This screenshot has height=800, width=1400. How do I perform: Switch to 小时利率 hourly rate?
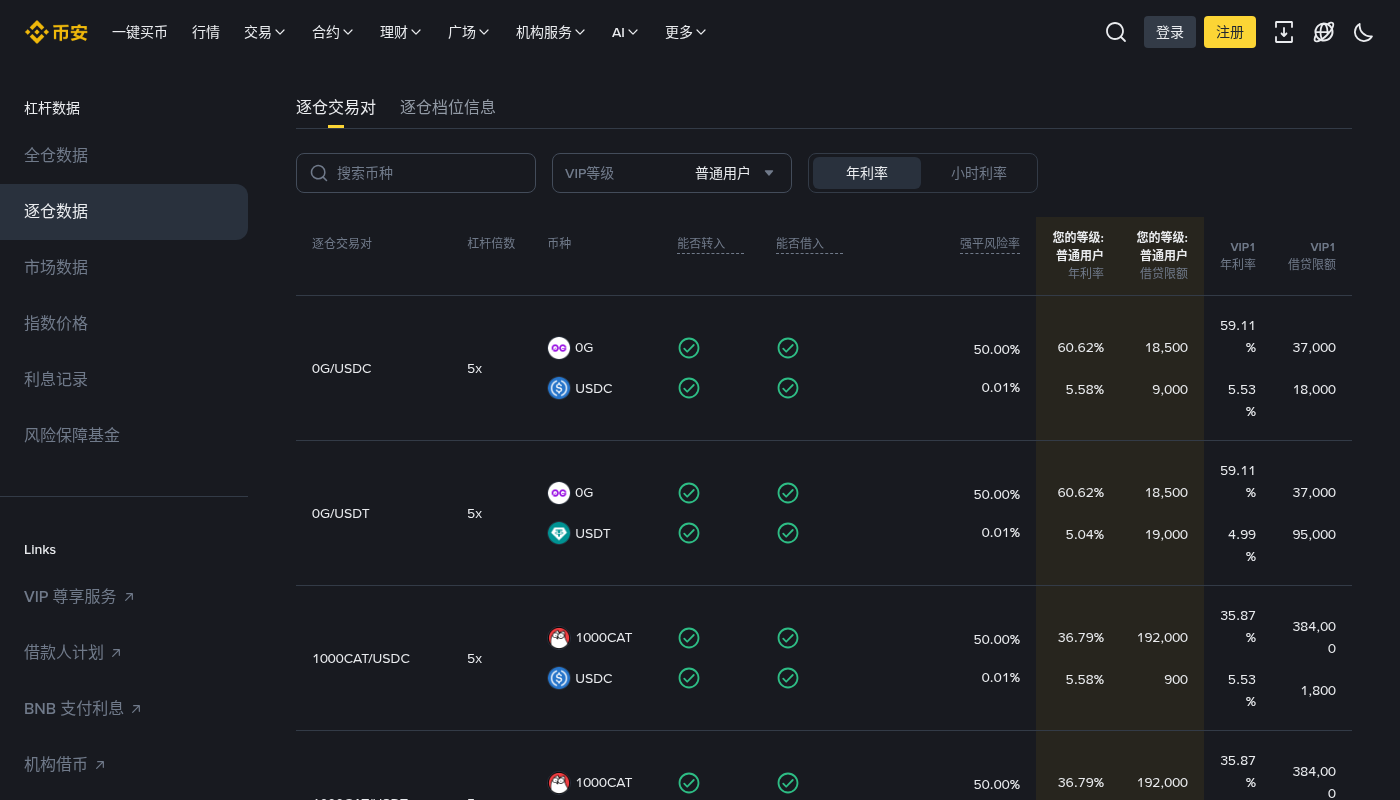[979, 173]
